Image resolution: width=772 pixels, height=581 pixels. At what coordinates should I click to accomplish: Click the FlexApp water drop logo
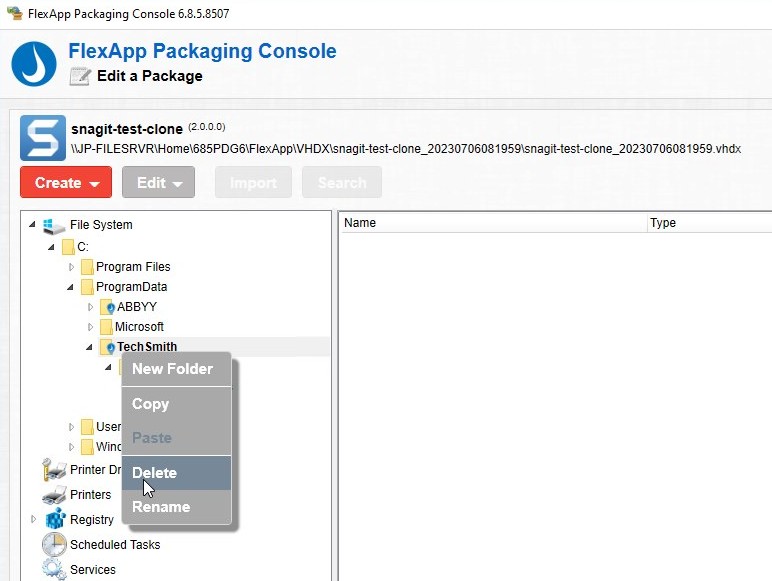point(34,64)
